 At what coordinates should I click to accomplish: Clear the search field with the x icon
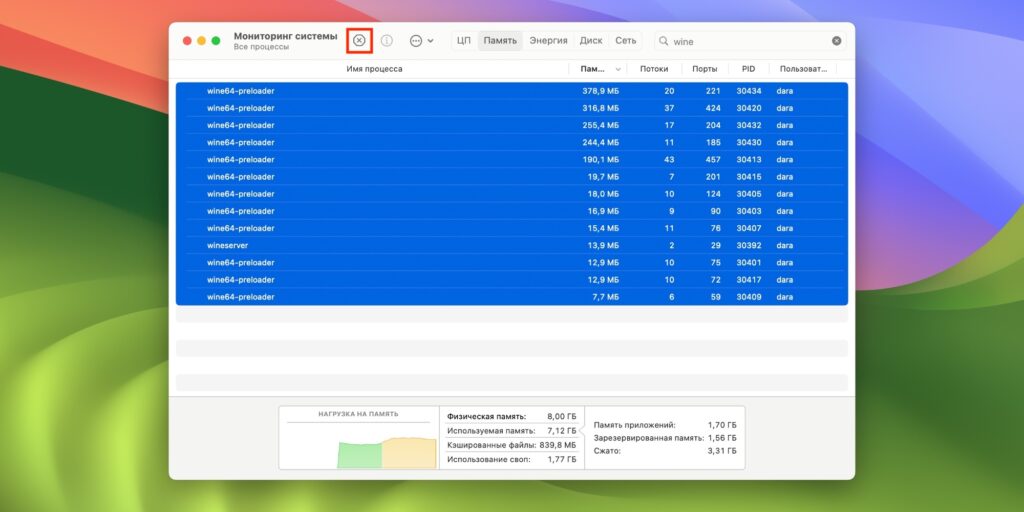837,40
